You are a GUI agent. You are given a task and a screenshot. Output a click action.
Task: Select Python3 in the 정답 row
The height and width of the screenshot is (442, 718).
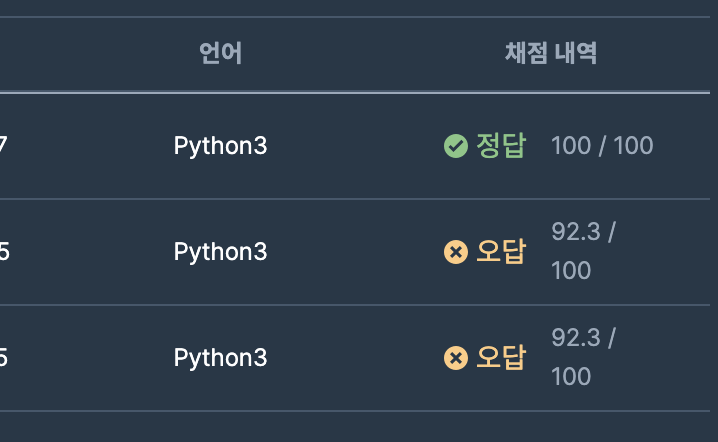pos(220,147)
